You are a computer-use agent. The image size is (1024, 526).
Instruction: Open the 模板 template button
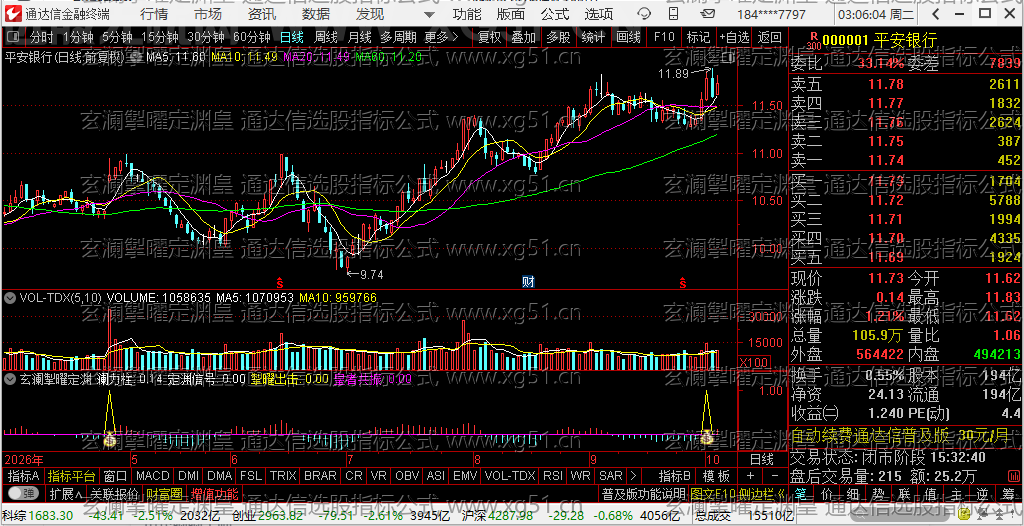[716, 476]
